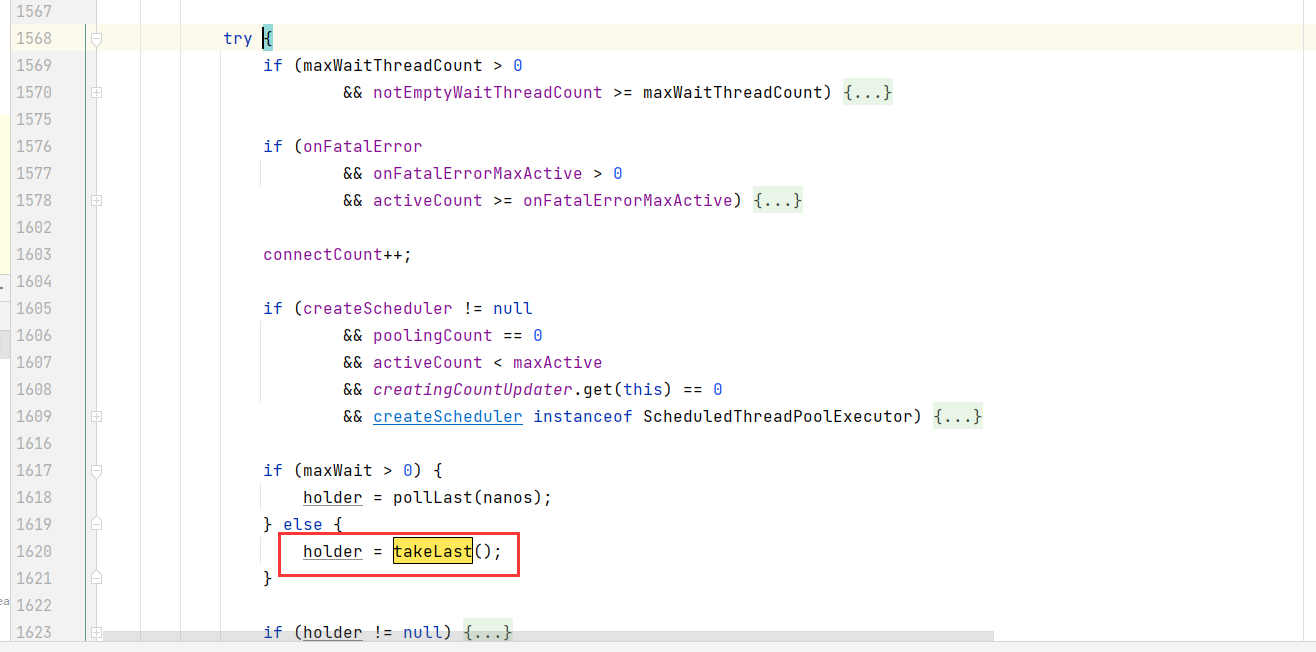This screenshot has width=1316, height=652.
Task: Click createScheduler on line 1605
Action: click(377, 309)
